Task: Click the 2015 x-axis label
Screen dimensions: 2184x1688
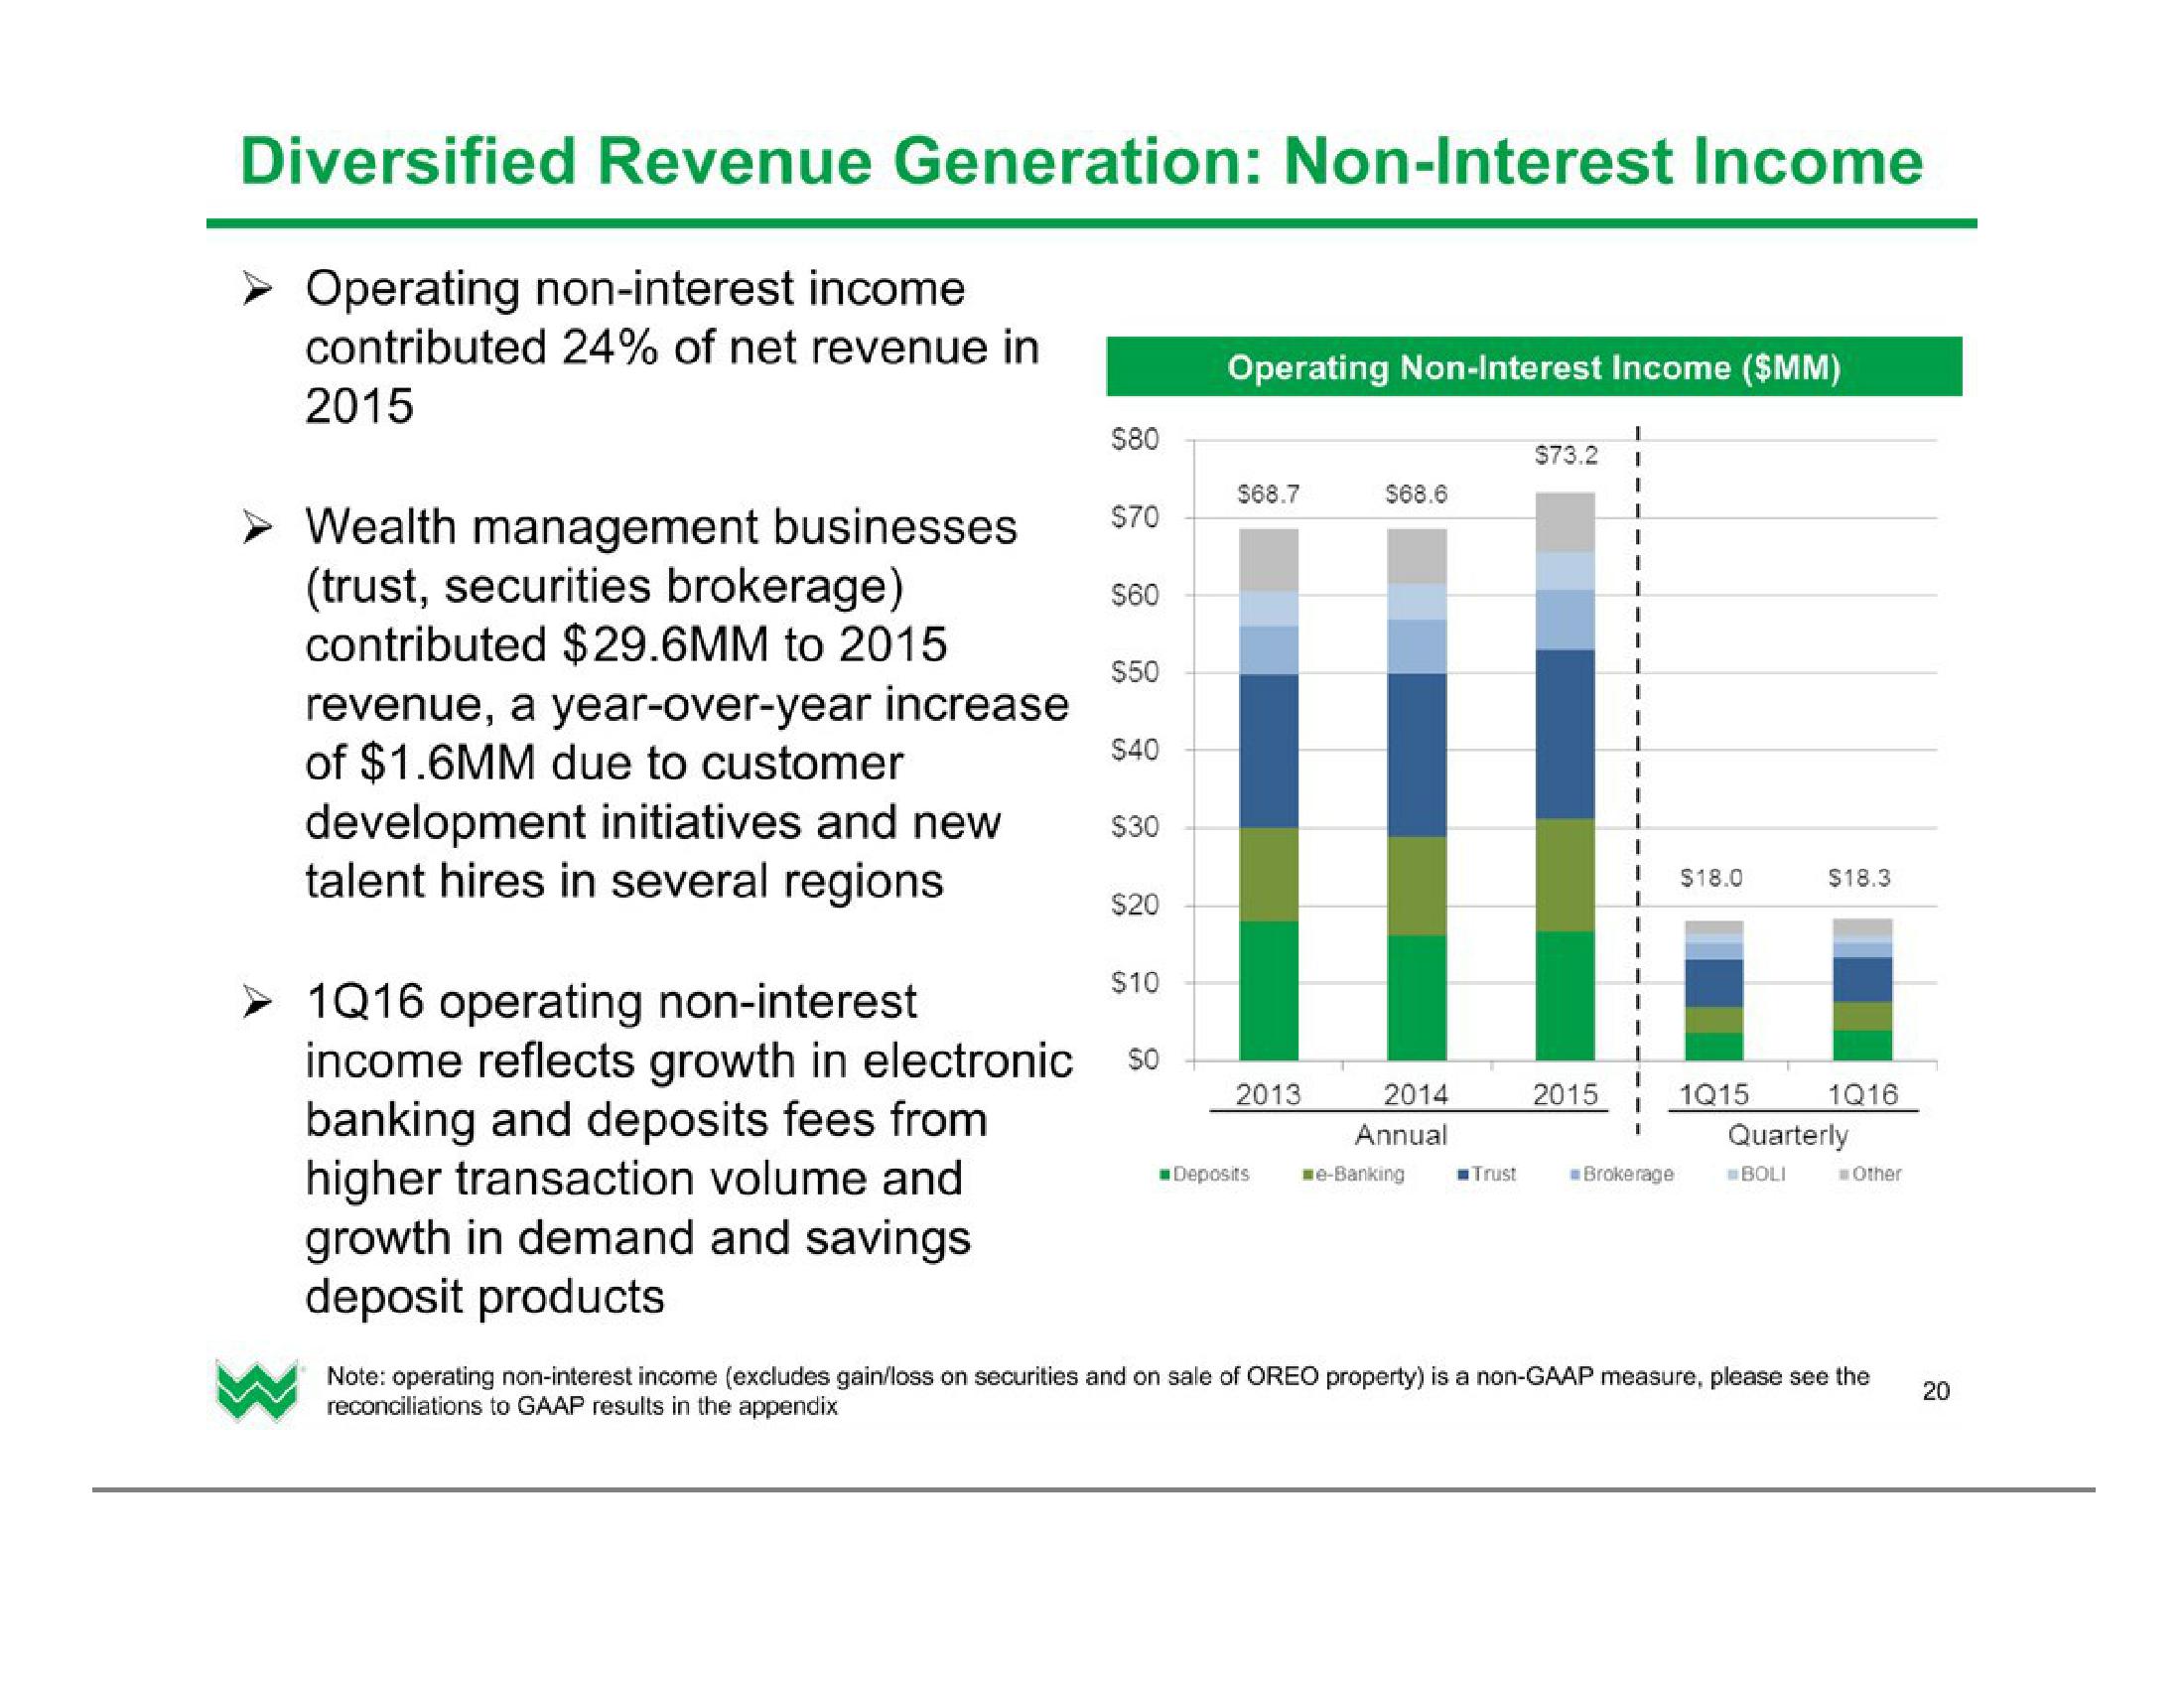Action: (1566, 1095)
